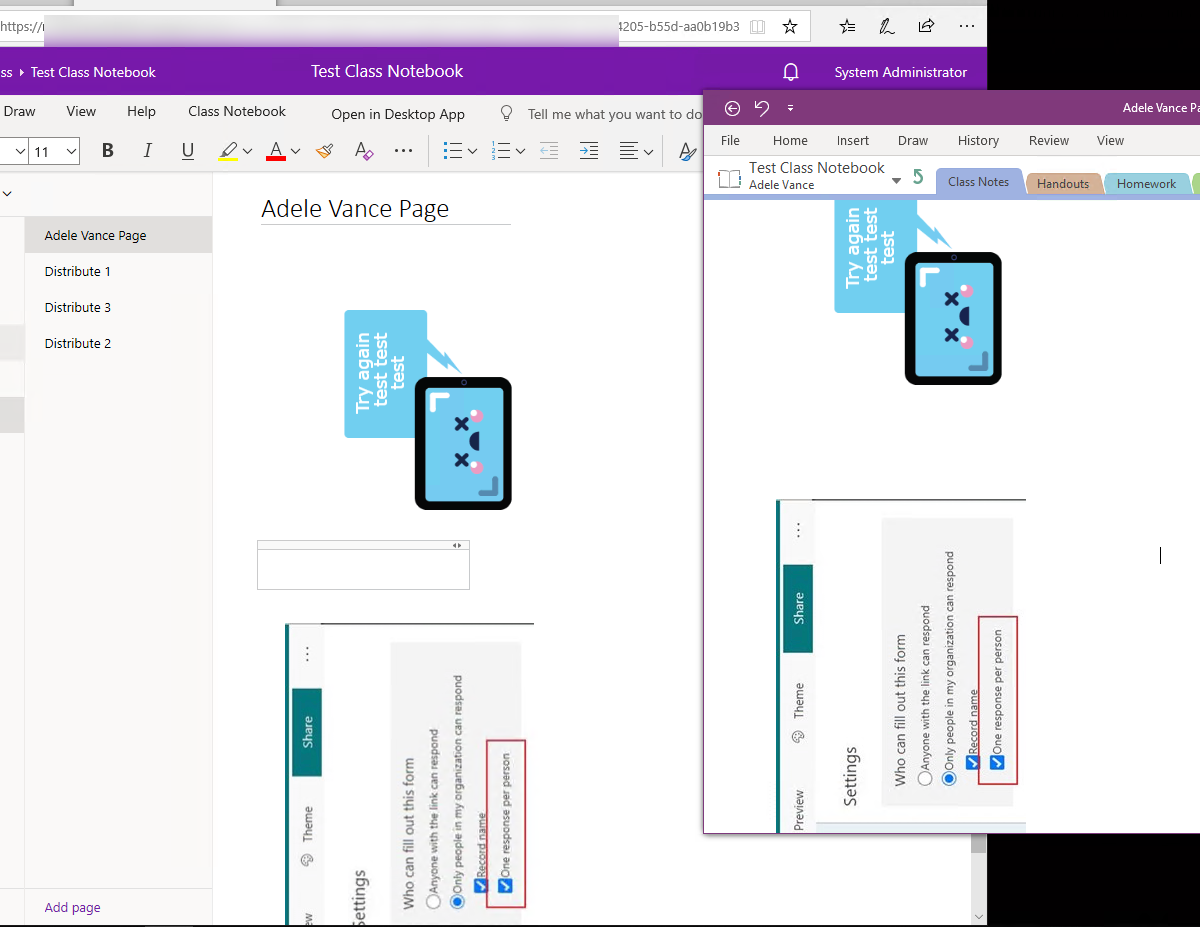Select the Format Painter brush icon
The image size is (1200, 927).
coord(324,151)
